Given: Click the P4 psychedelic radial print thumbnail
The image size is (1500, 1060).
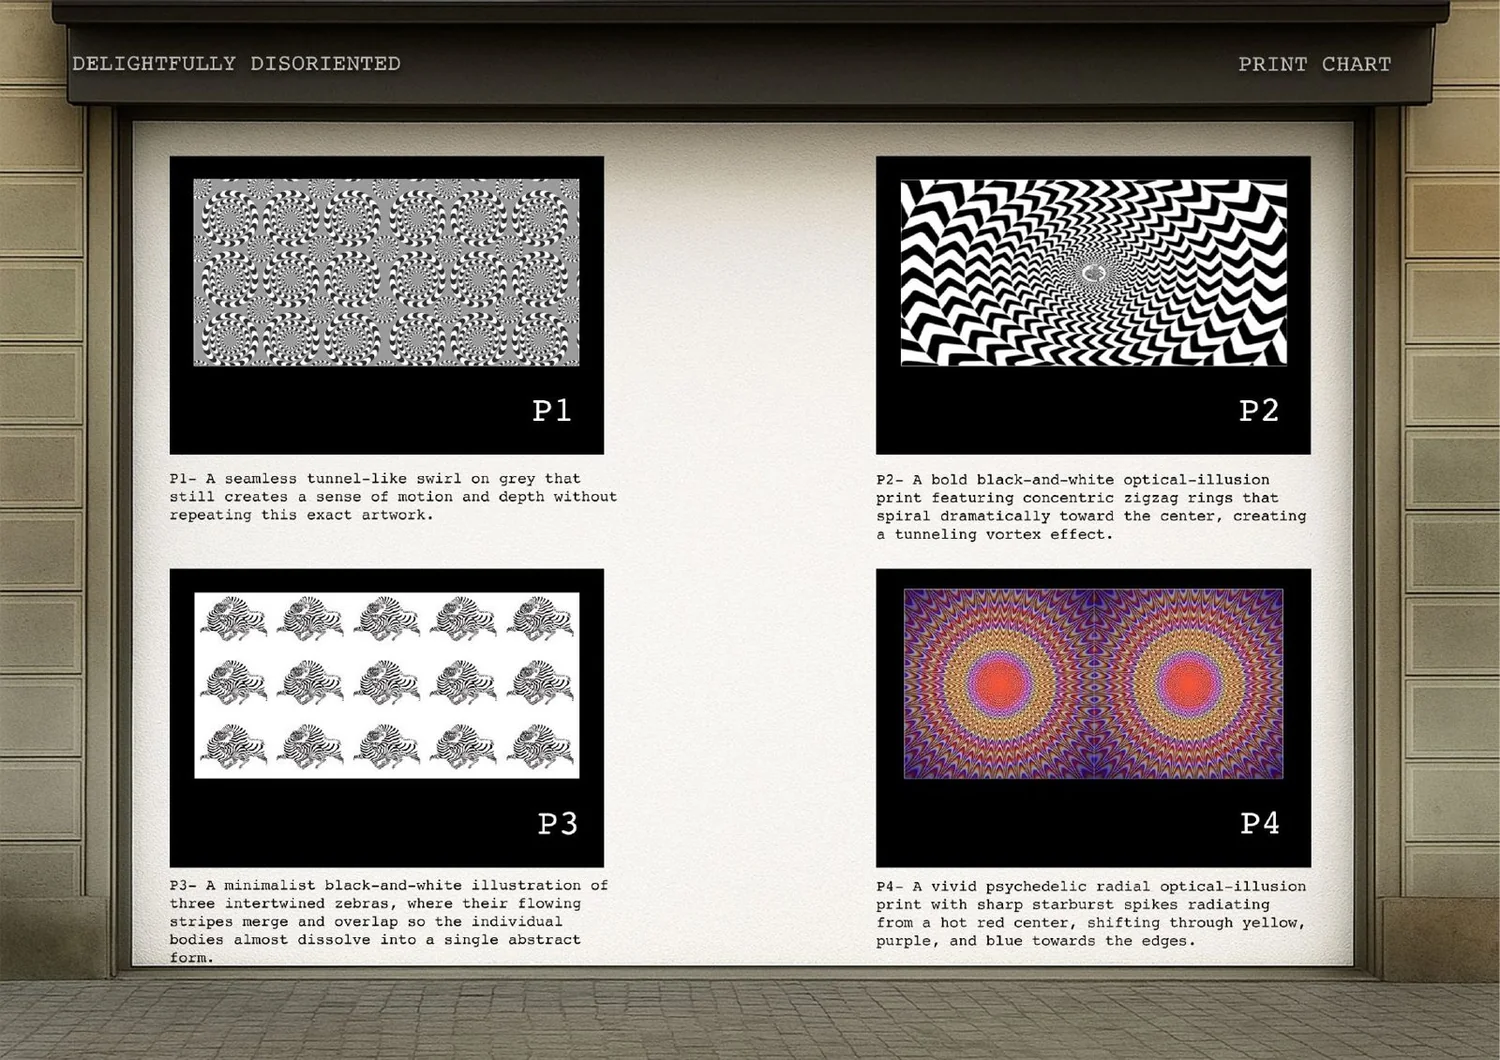Looking at the screenshot, I should pyautogui.click(x=1093, y=684).
